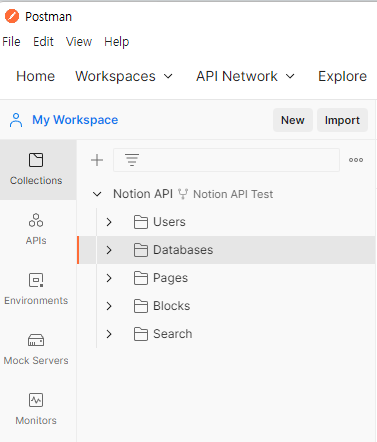The width and height of the screenshot is (377, 442).
Task: Open the Help menu
Action: [117, 42]
